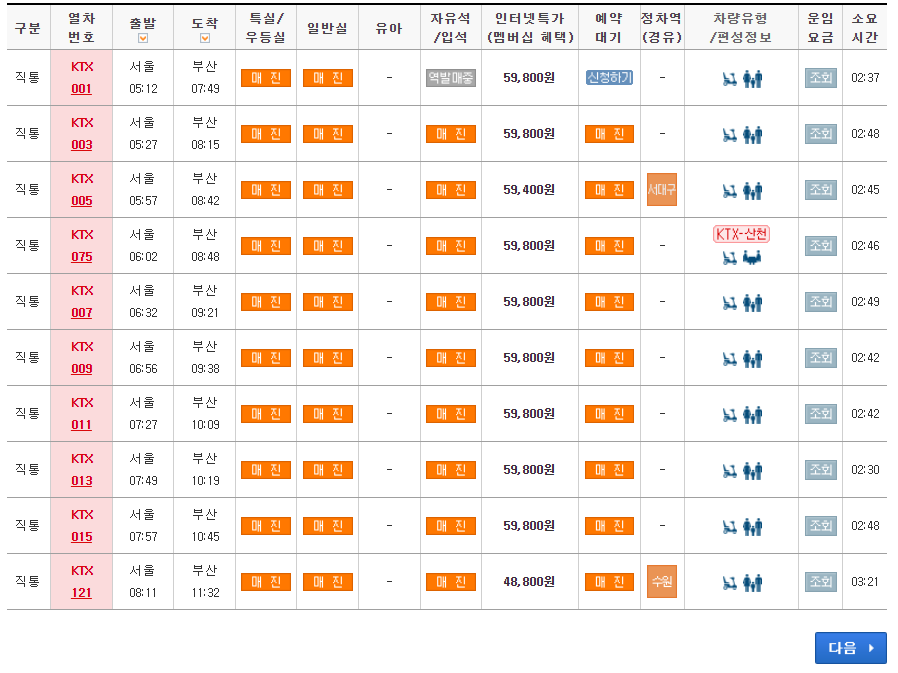Select the 매진 special-class status for KTX 007
The height and width of the screenshot is (673, 898).
tap(266, 301)
